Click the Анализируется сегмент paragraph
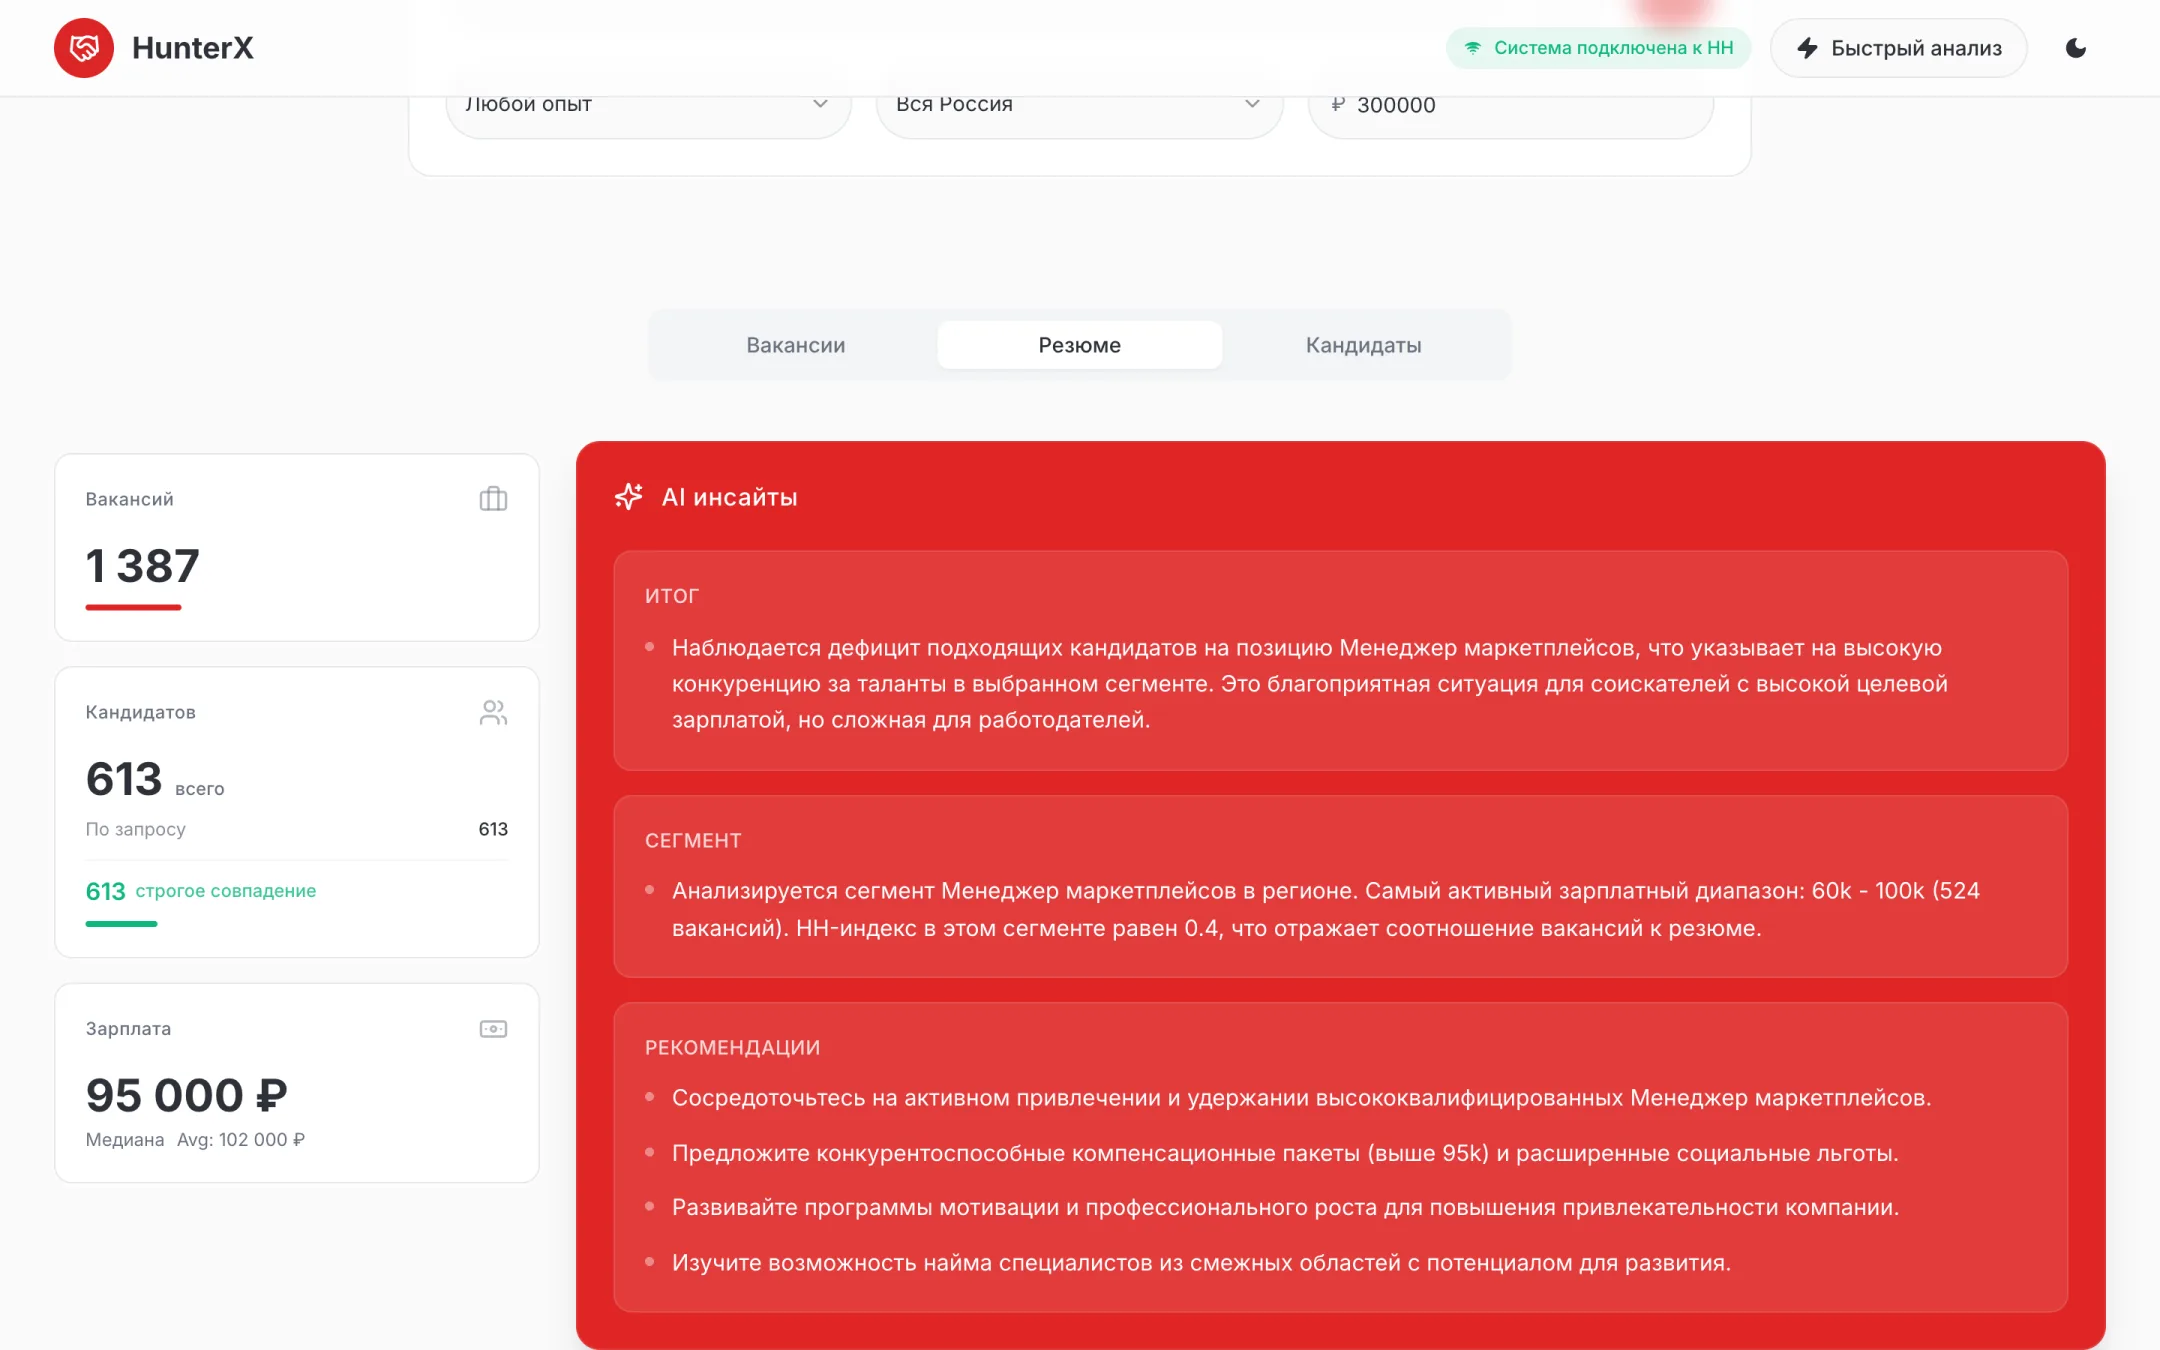Screen dimensions: 2160x1350 (x=1326, y=909)
